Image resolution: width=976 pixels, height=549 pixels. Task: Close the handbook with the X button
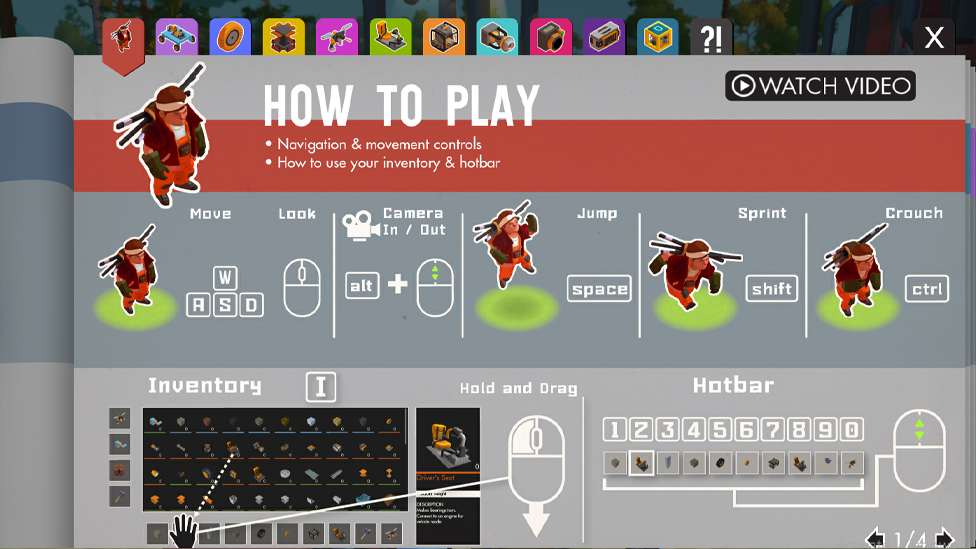pyautogui.click(x=934, y=37)
